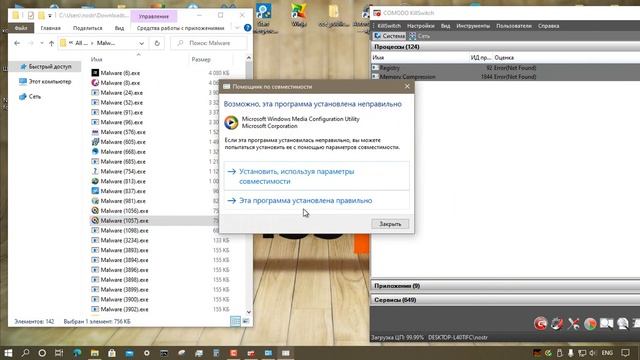Open Task View on the taskbar

pyautogui.click(x=59, y=353)
